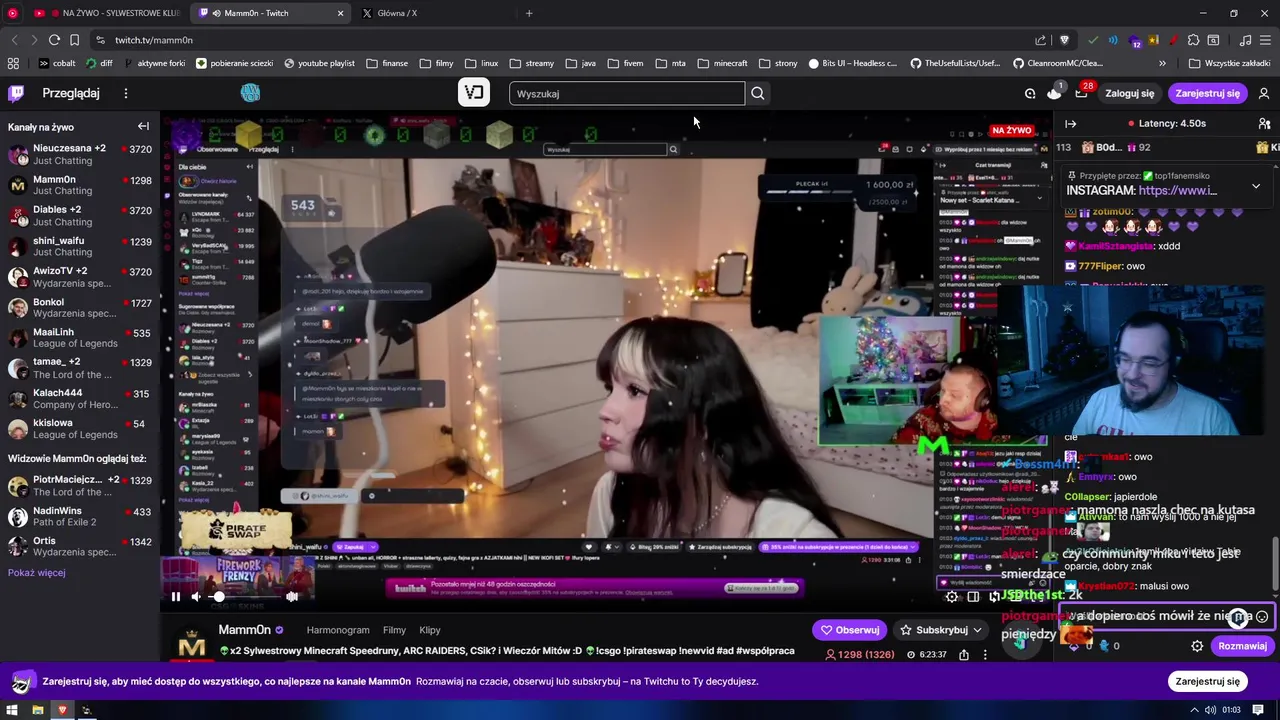Click the top Zarejestruj się button
This screenshot has width=1280, height=720.
pos(1207,93)
